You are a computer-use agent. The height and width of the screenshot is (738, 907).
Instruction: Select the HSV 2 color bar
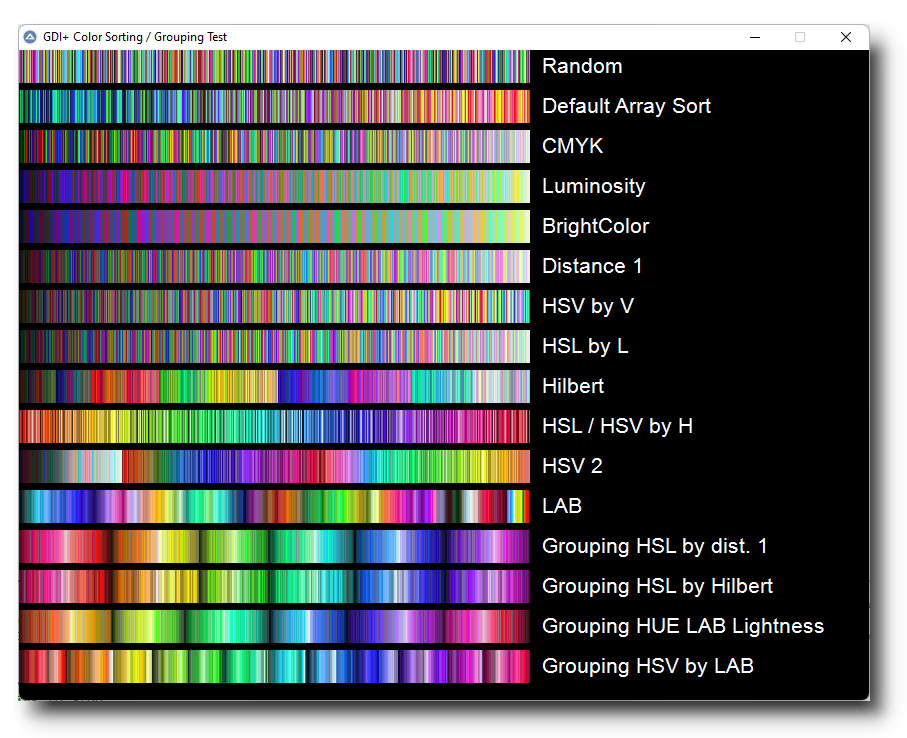[274, 467]
